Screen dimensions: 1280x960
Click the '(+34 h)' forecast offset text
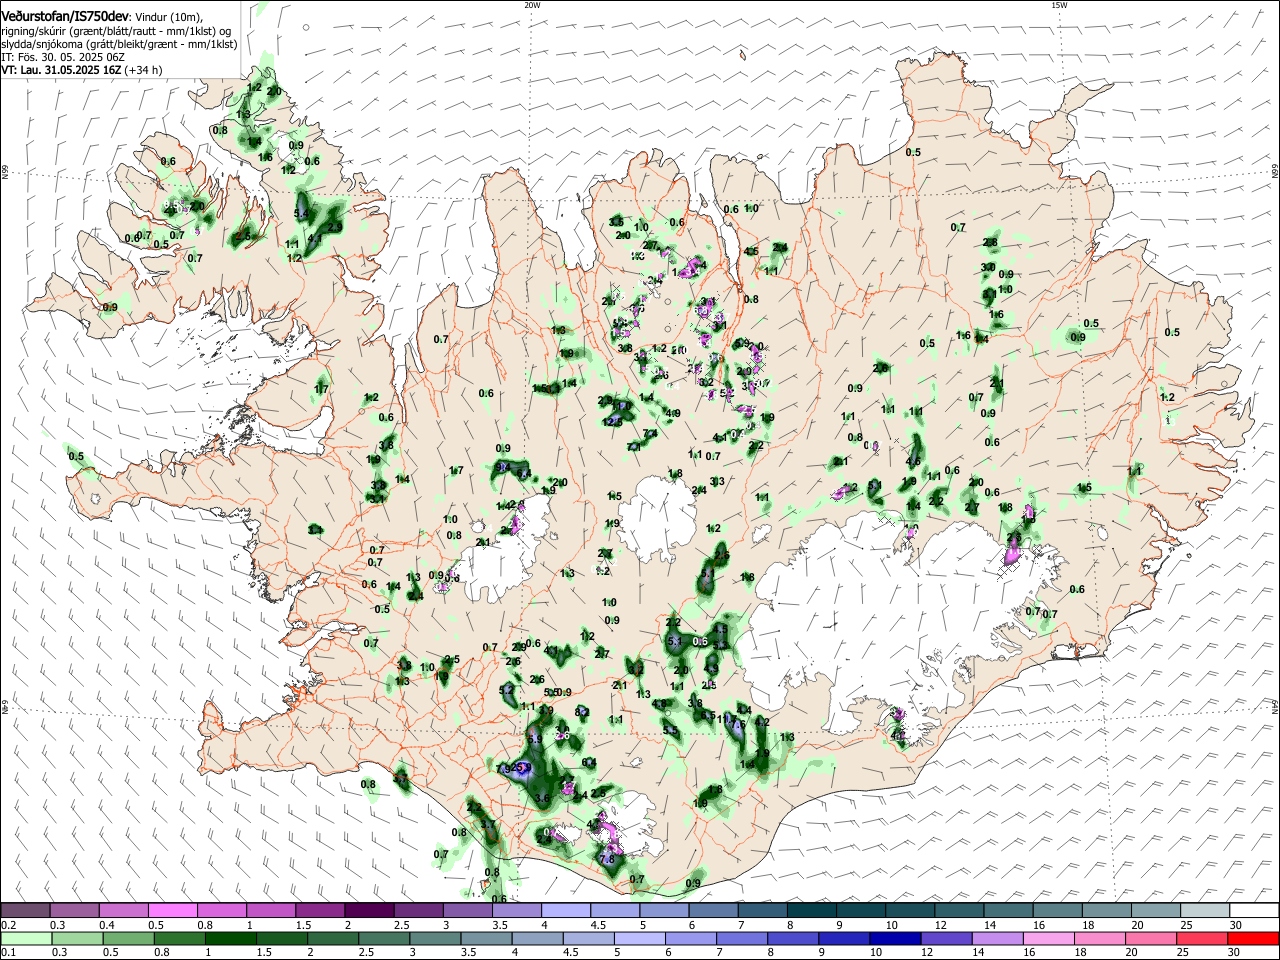(144, 70)
